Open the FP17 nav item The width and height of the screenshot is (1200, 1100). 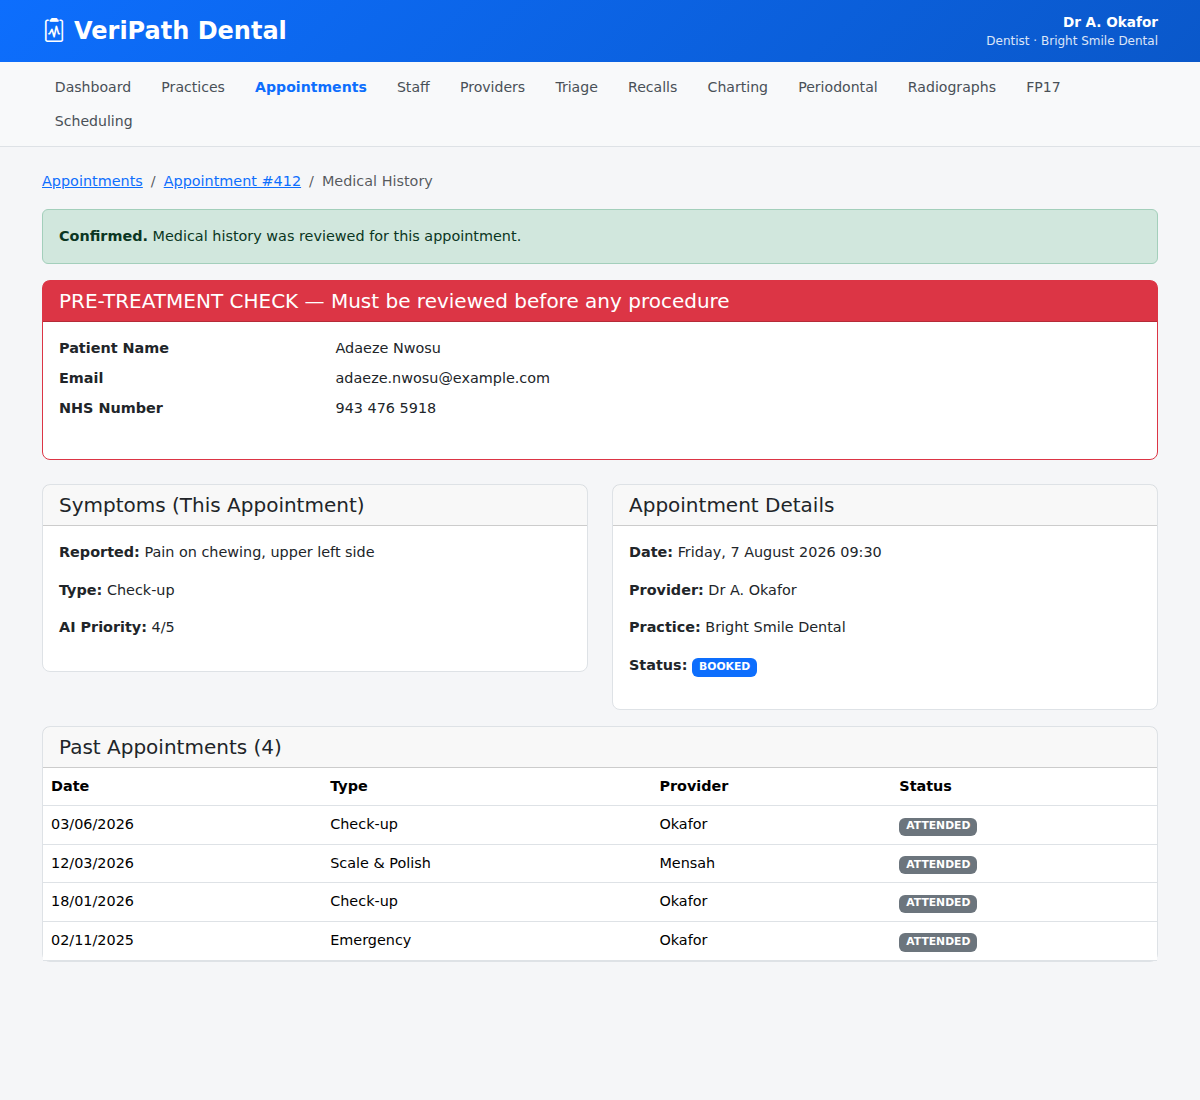coord(1043,87)
